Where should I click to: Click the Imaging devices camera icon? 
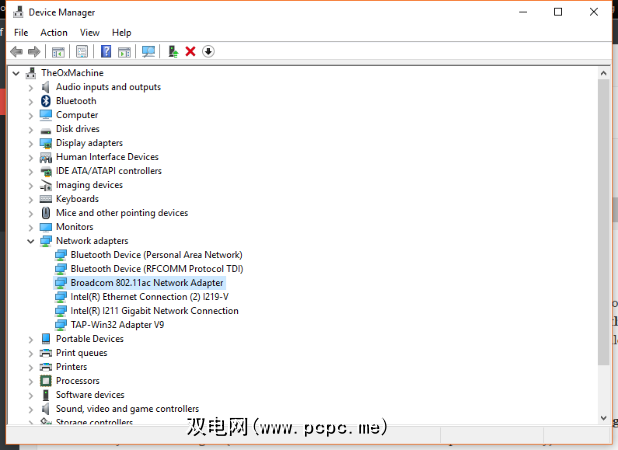[46, 185]
